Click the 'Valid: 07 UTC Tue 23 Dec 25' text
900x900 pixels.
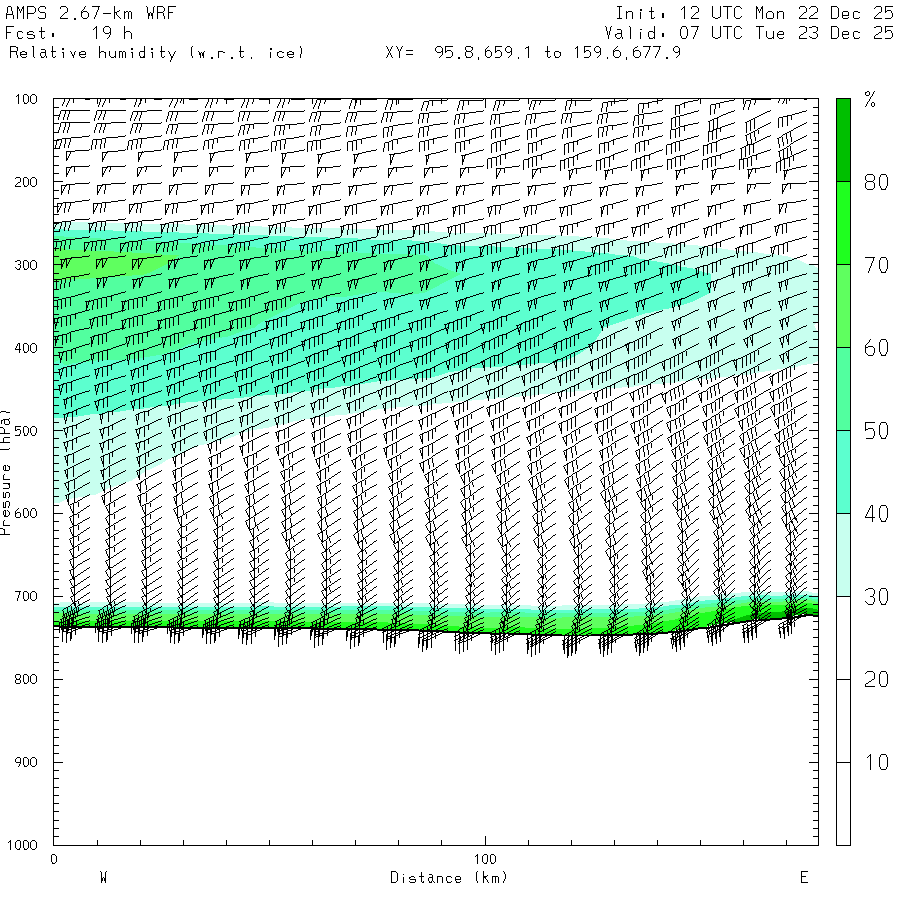pyautogui.click(x=748, y=33)
